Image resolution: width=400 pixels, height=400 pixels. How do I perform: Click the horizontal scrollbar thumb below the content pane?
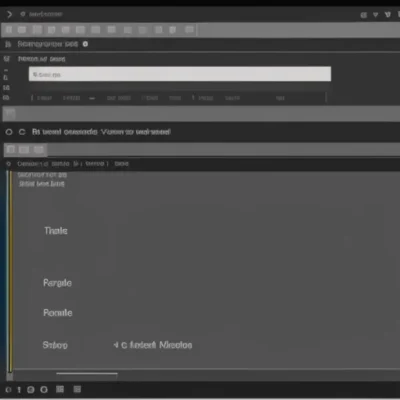[x=87, y=374]
